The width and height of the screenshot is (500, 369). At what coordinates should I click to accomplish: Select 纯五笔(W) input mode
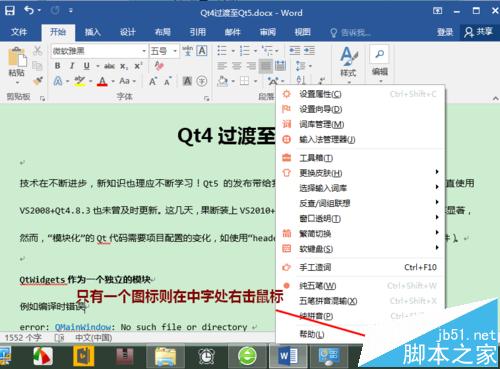click(360, 286)
